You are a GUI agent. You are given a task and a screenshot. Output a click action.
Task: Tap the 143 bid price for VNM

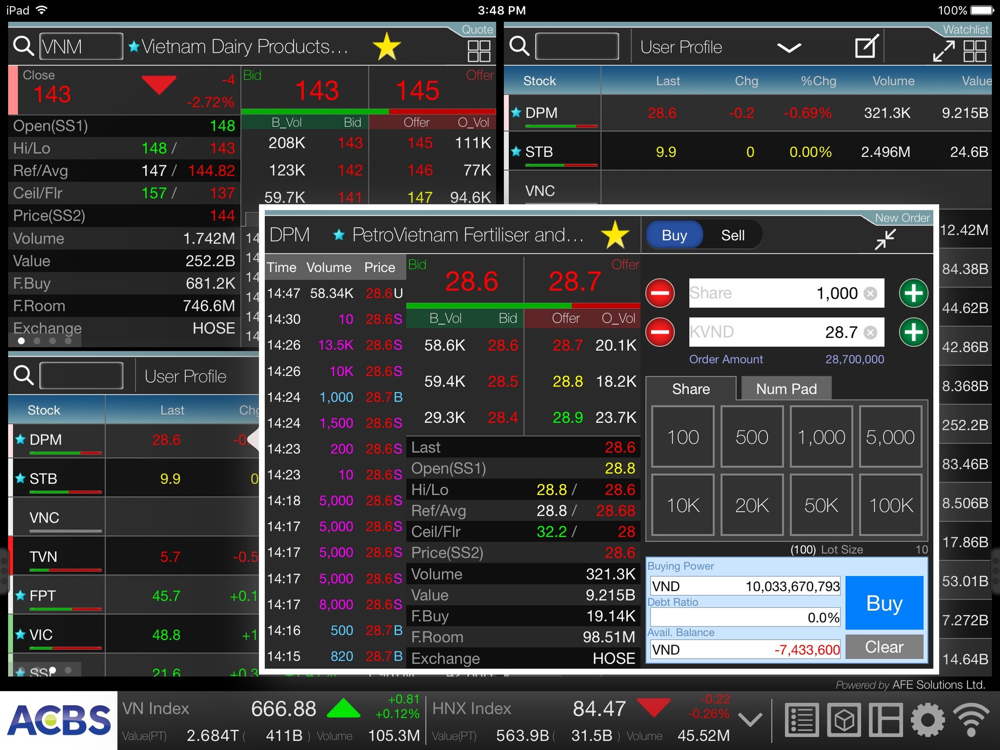[316, 91]
